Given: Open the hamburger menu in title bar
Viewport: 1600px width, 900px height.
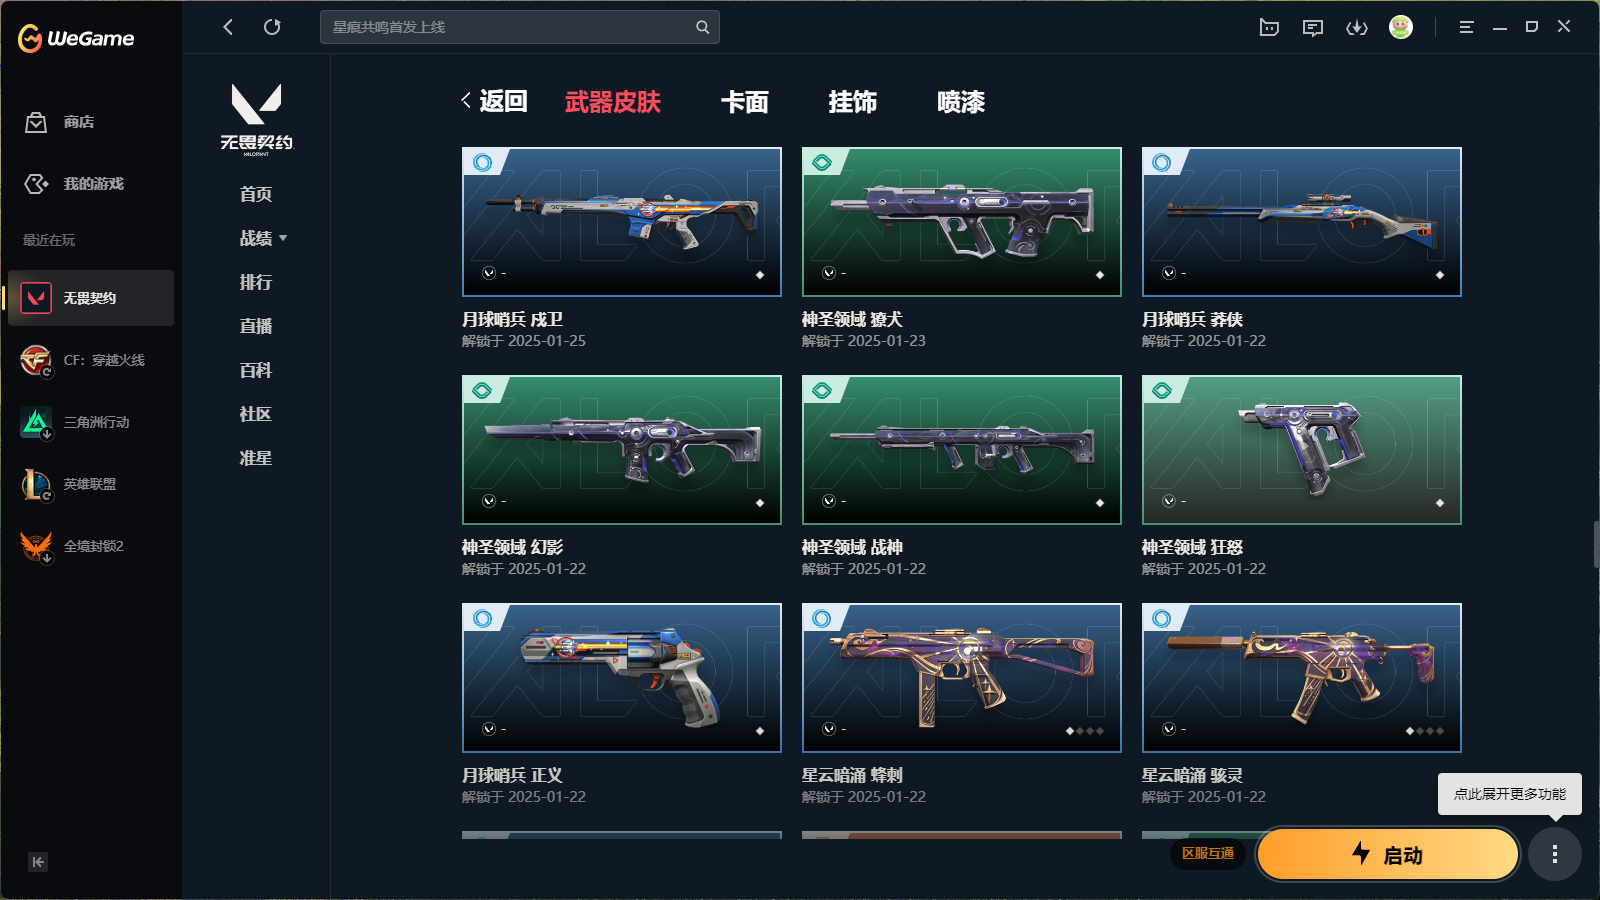Looking at the screenshot, I should coord(1466,27).
